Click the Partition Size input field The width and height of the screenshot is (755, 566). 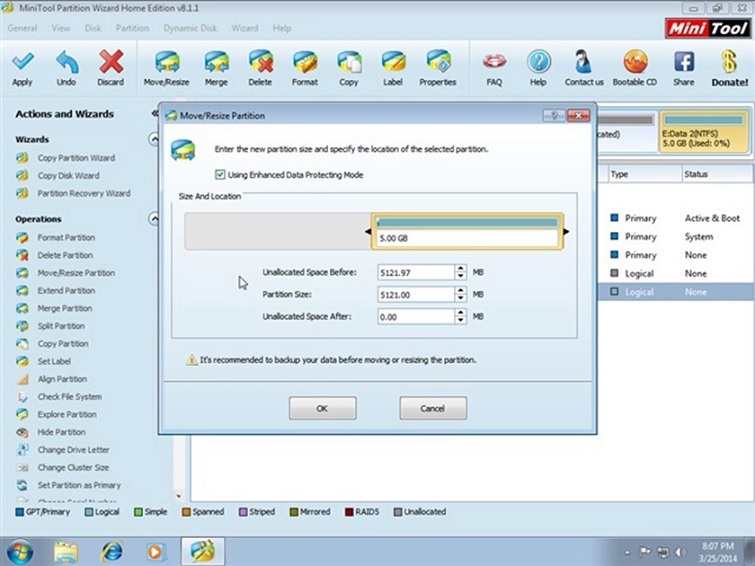415,295
